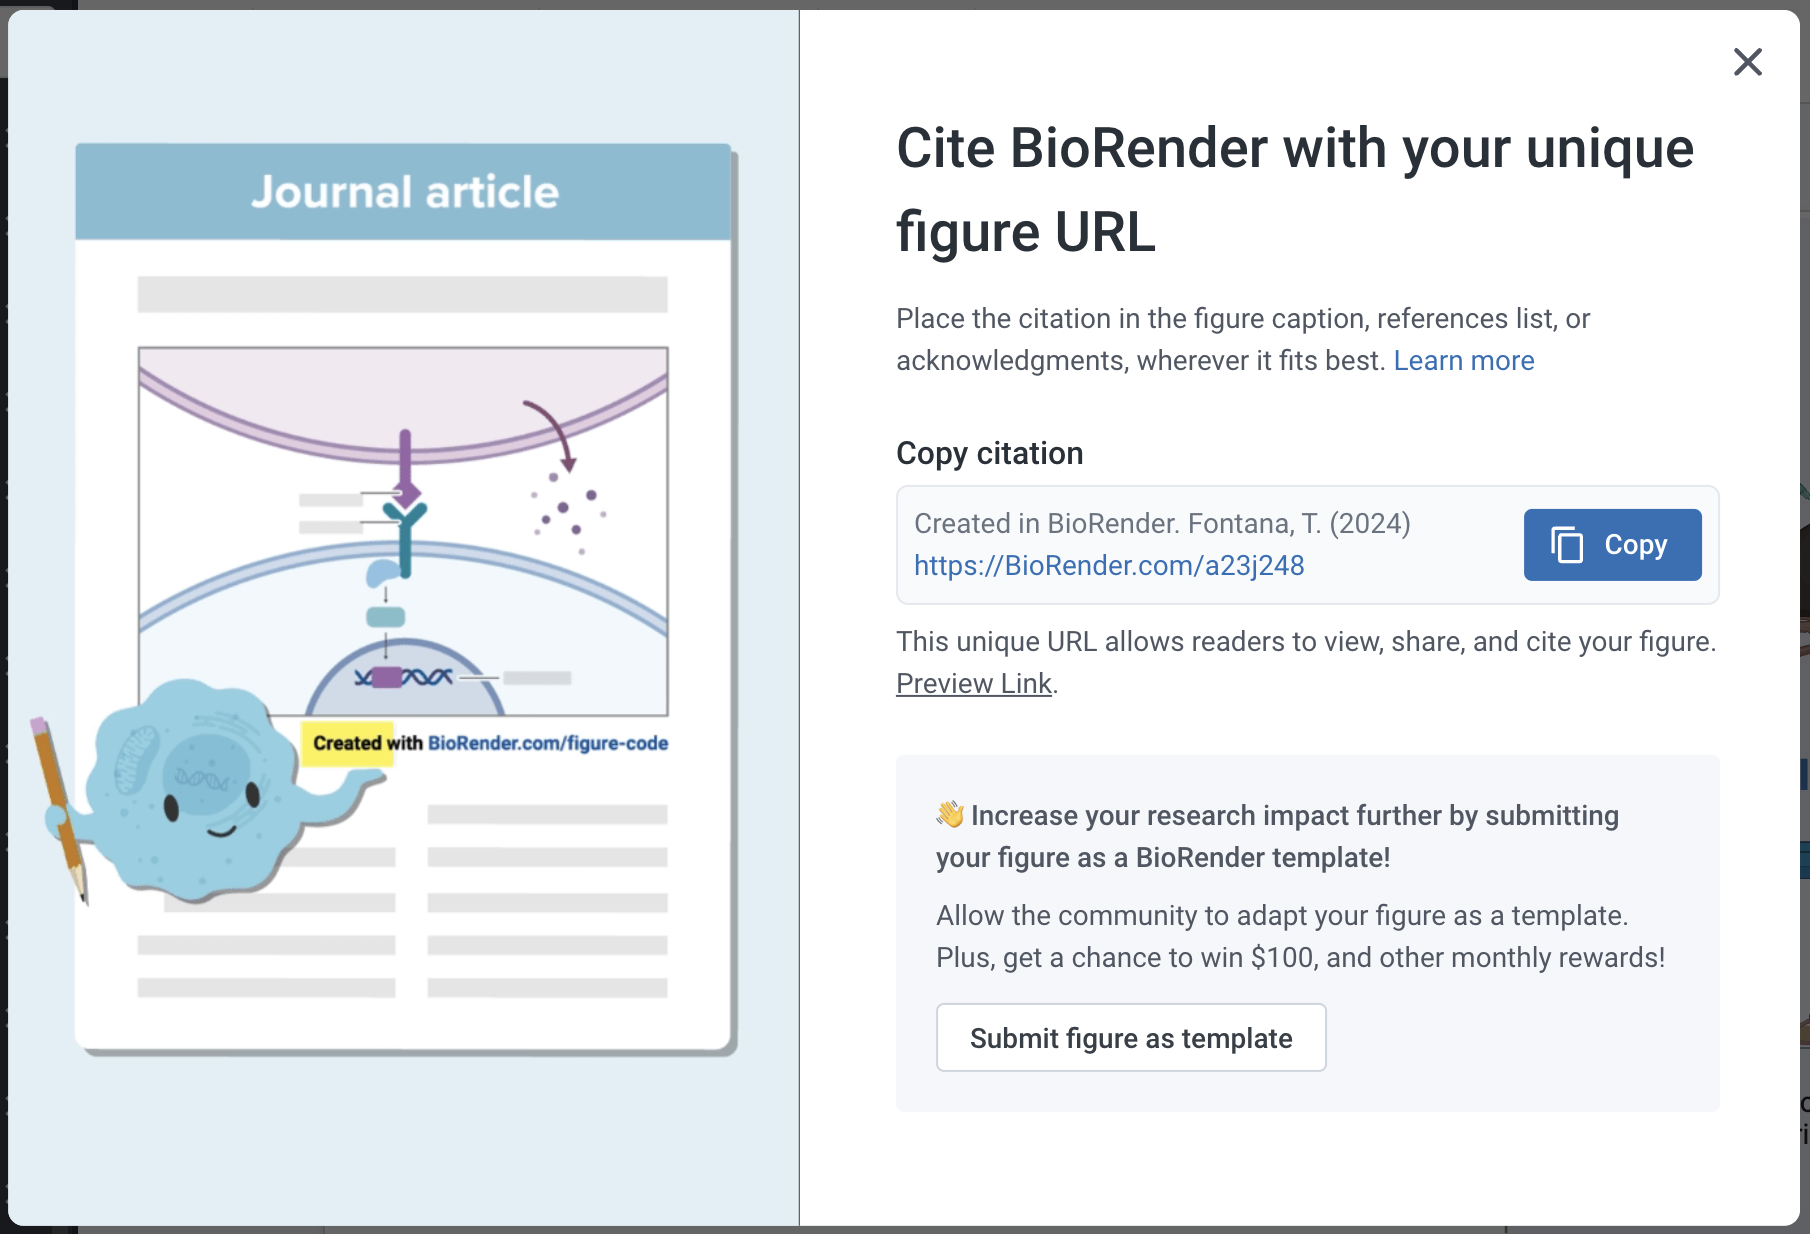Click the curved arrow in the figure
Screen dimensions: 1810x1234
click(x=550, y=430)
